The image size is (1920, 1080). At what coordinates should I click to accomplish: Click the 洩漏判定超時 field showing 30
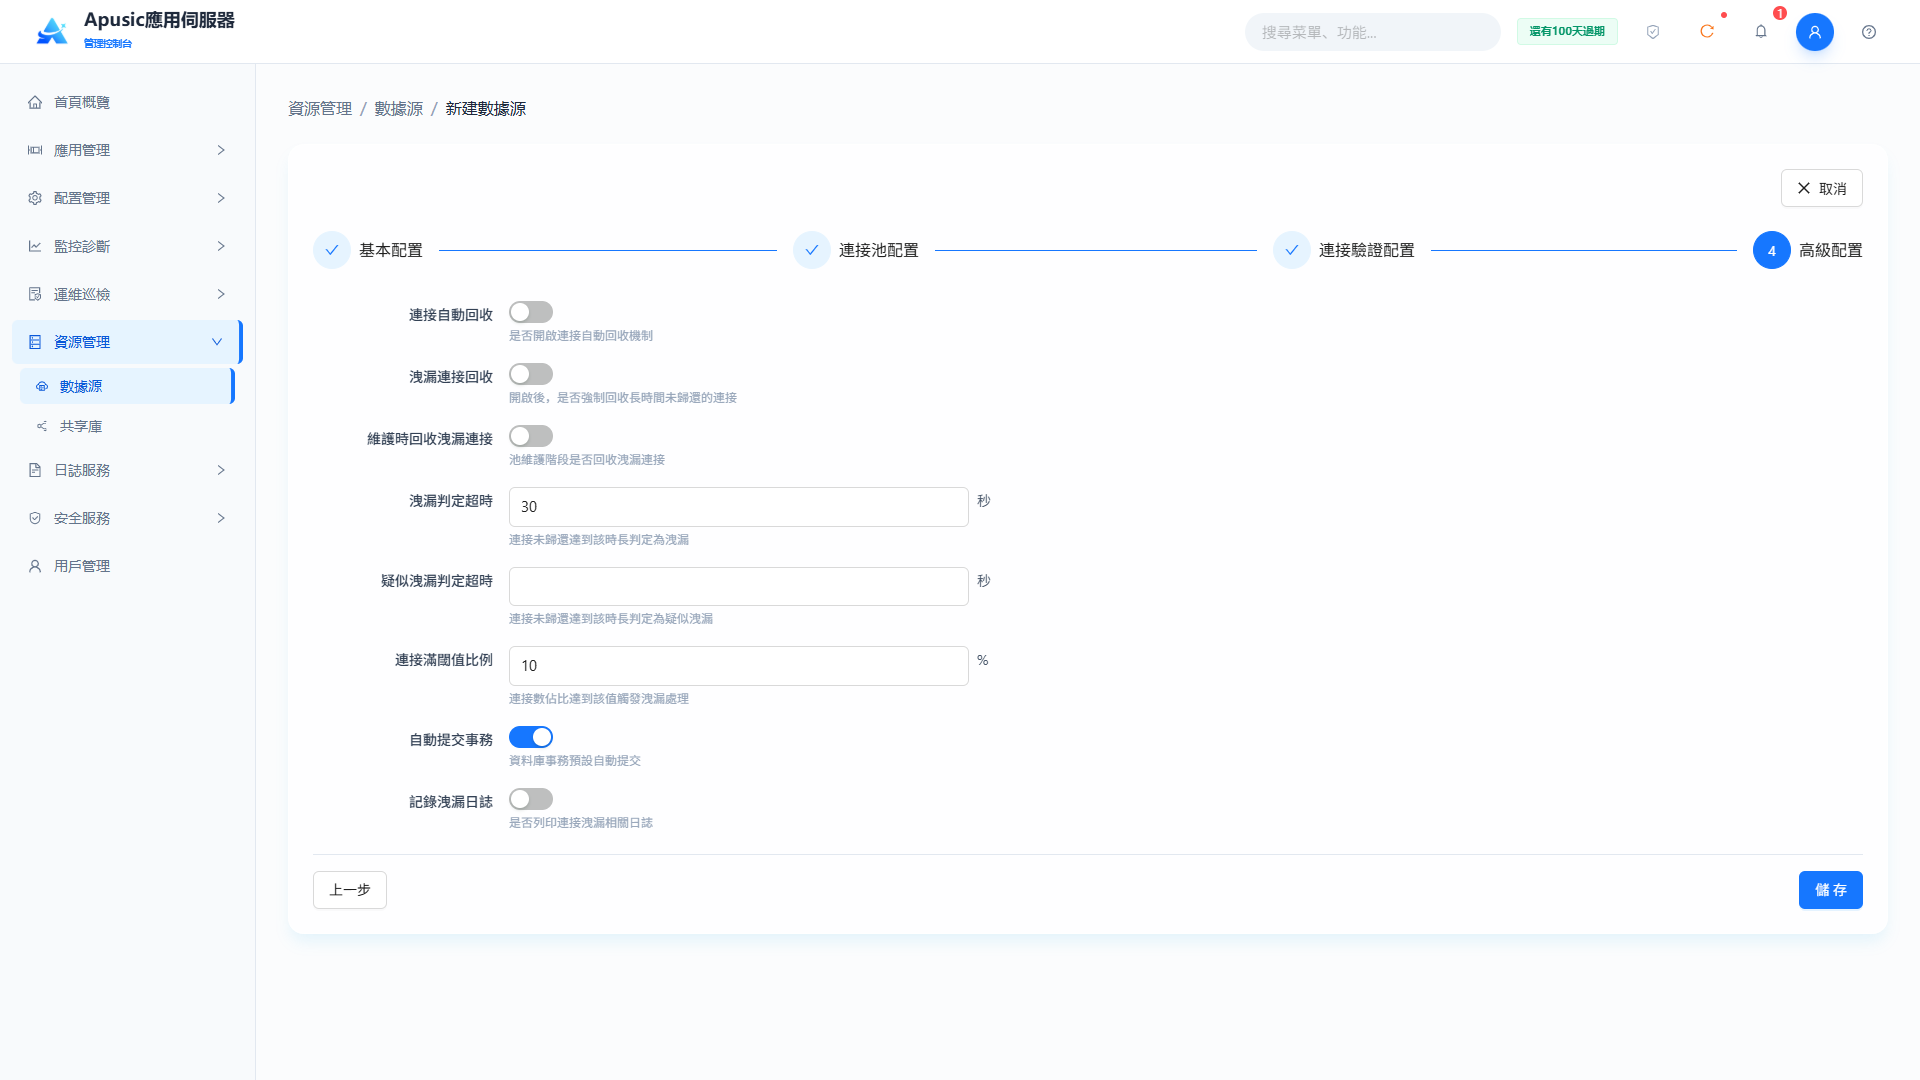738,507
